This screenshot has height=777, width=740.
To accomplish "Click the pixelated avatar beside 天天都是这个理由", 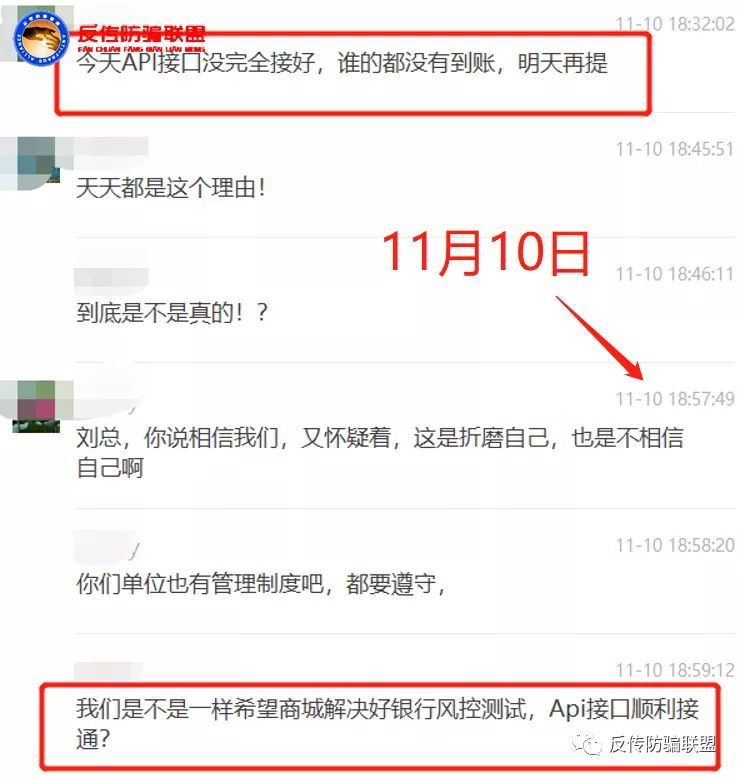I will pos(39,163).
